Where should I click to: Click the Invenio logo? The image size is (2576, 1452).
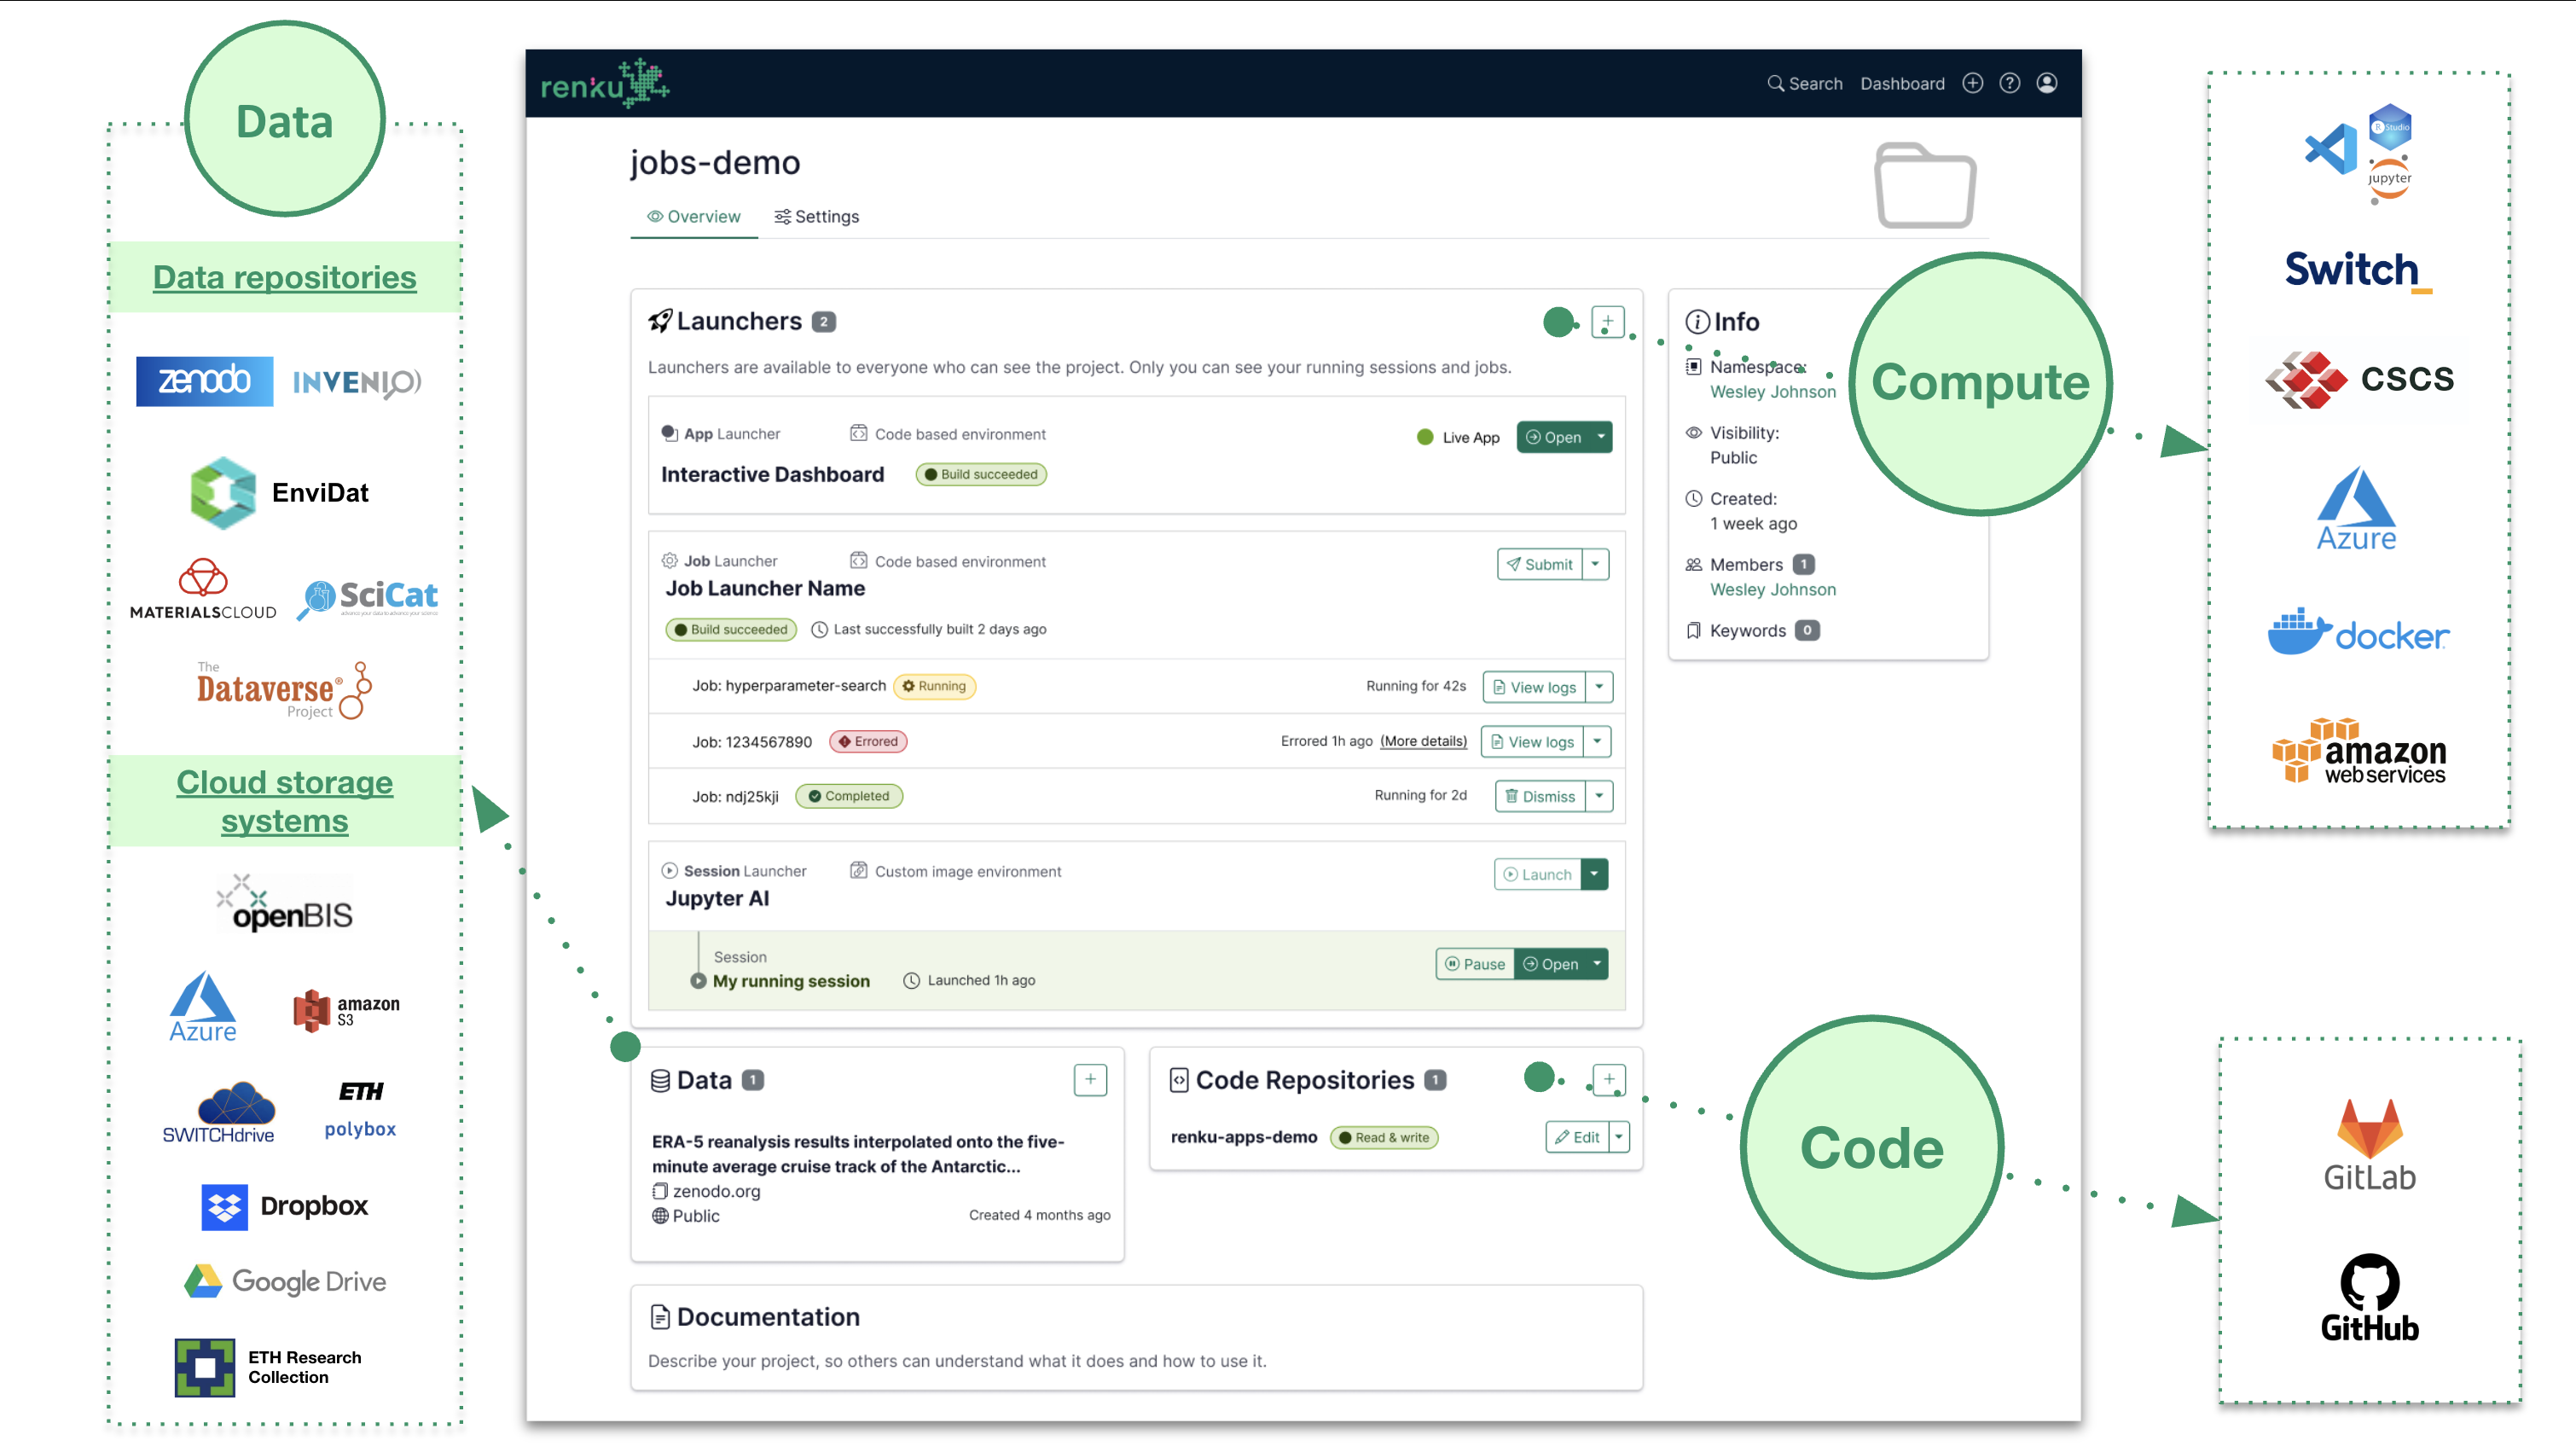coord(357,381)
